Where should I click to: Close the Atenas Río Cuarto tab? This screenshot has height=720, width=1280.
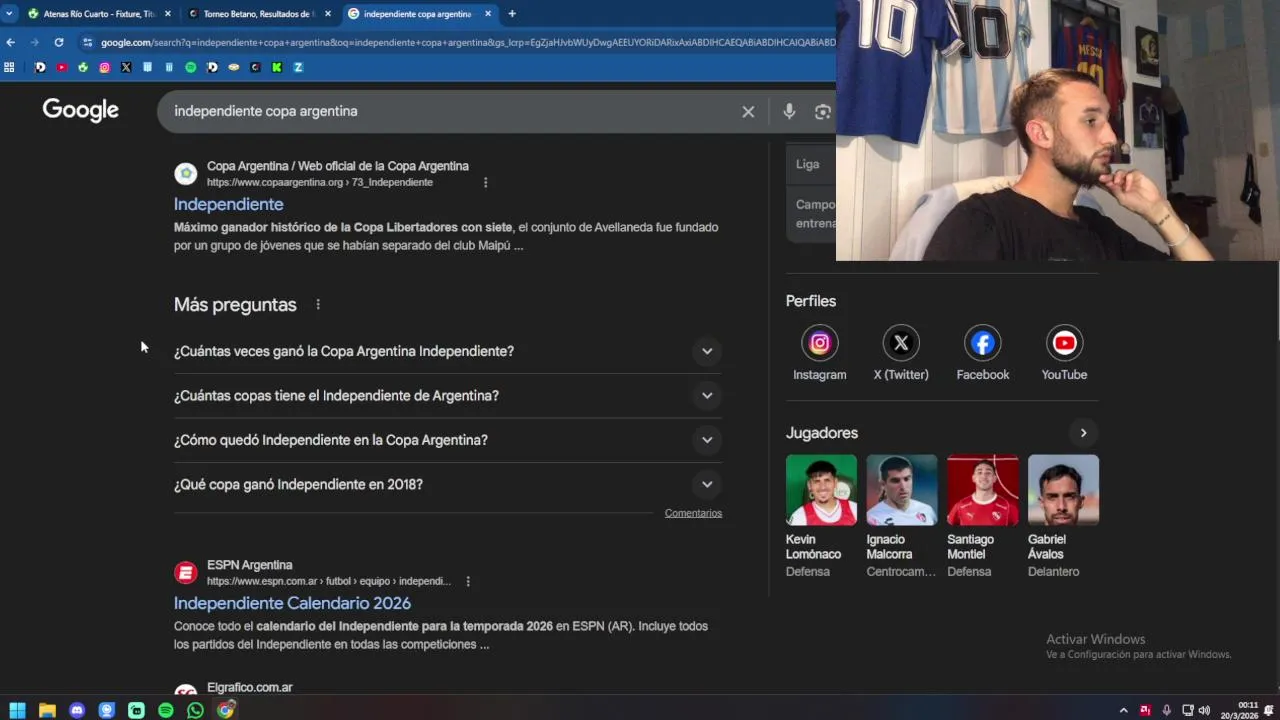coord(167,14)
